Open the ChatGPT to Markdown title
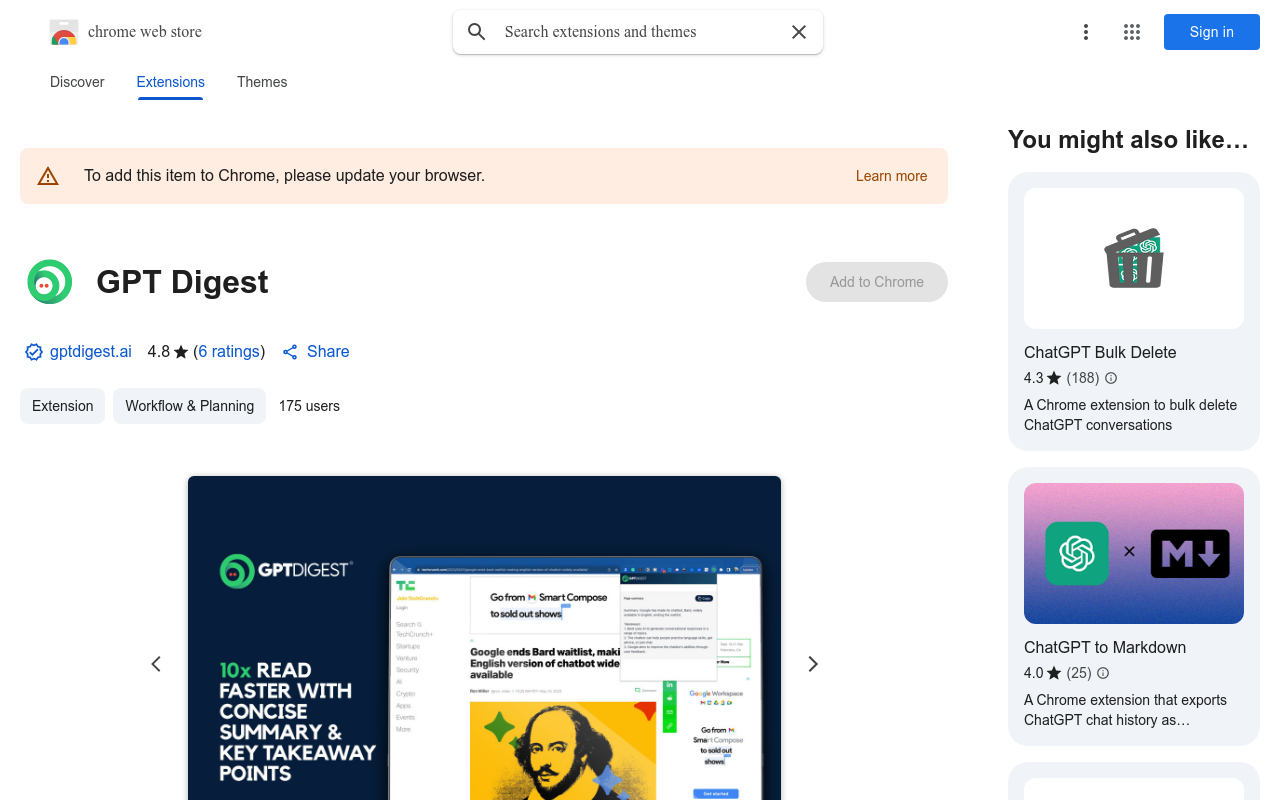This screenshot has height=800, width=1280. point(1105,647)
